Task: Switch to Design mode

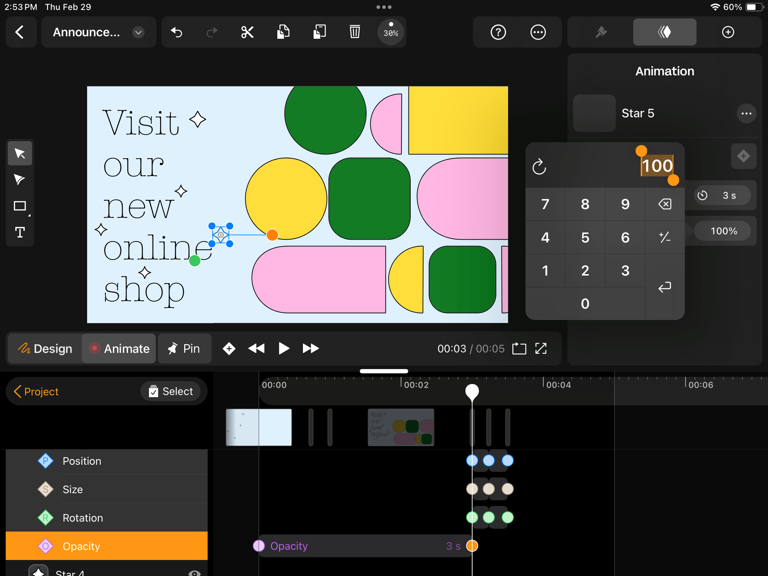Action: coord(45,349)
